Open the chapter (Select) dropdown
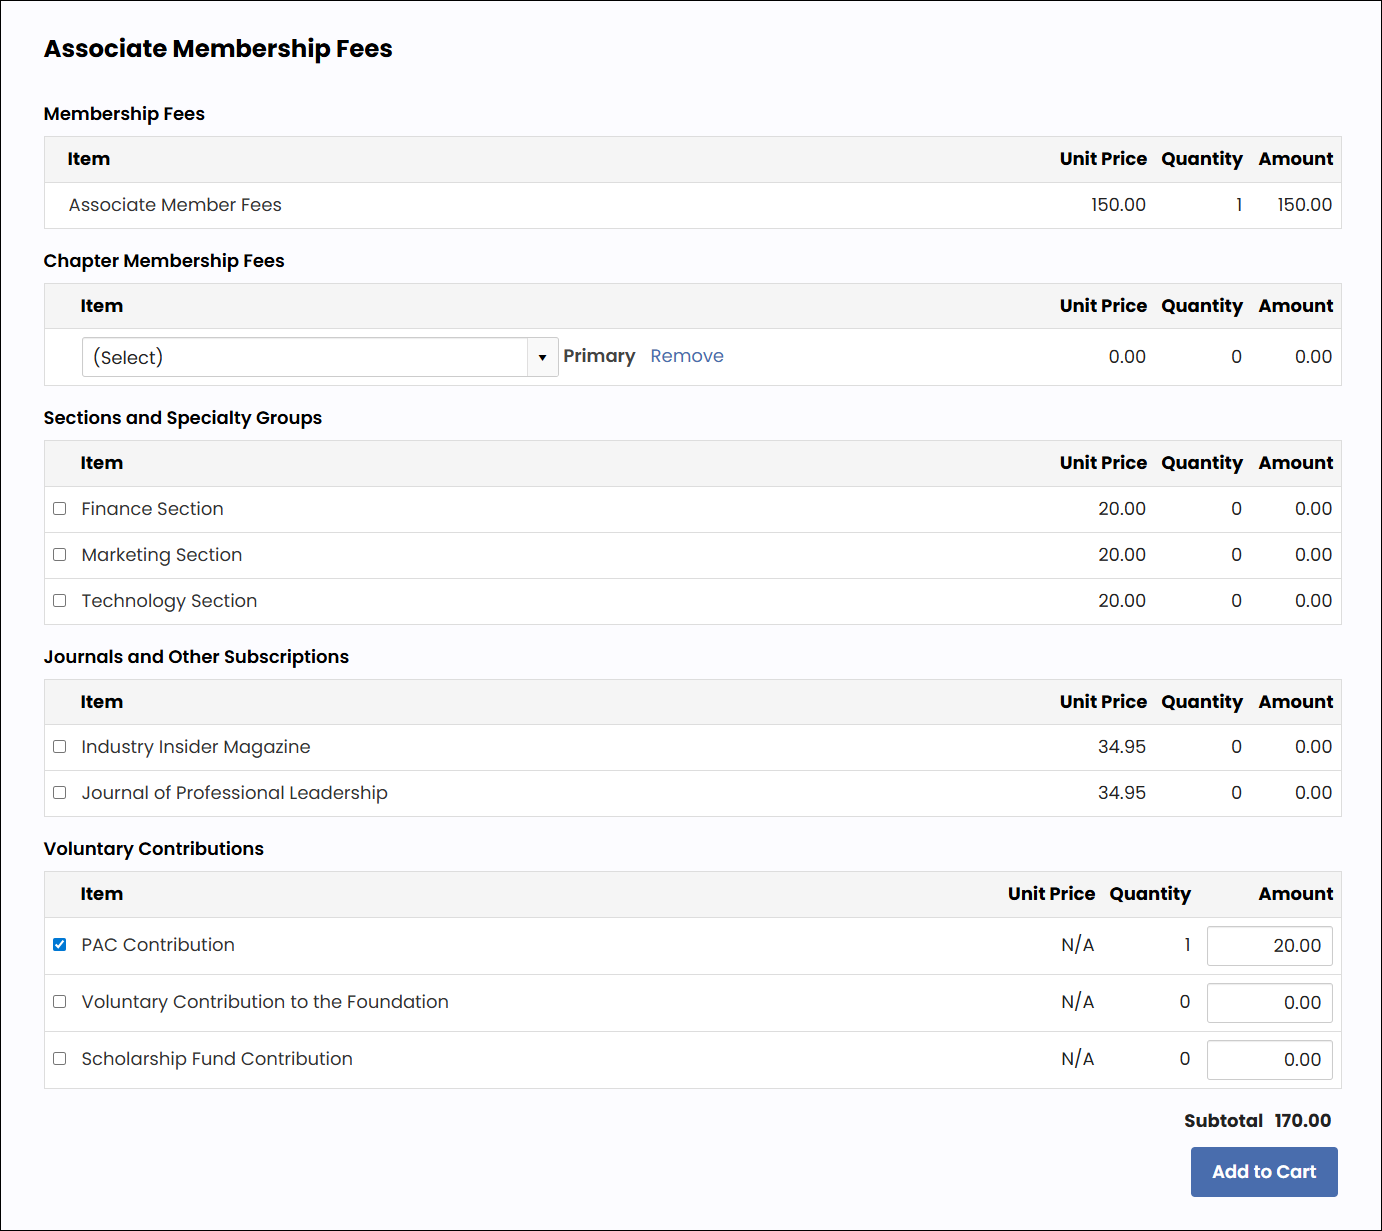Screen dimensions: 1382x1231 (320, 357)
